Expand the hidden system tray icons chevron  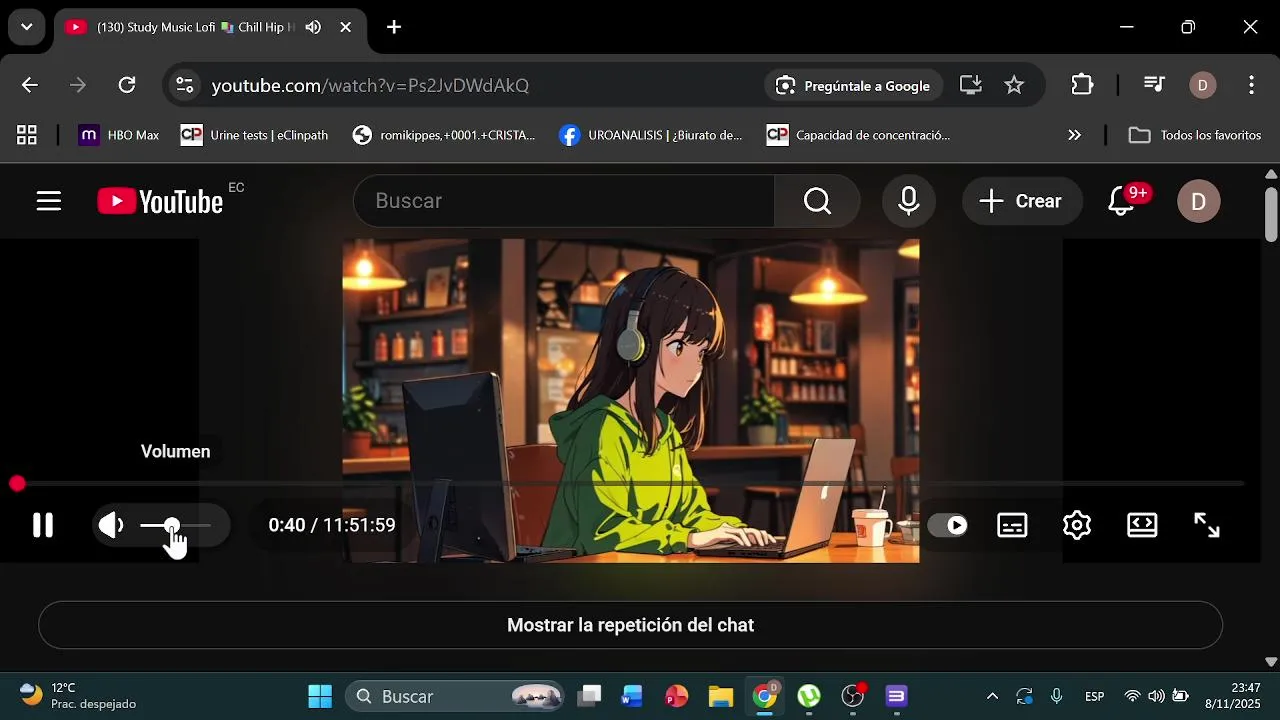coord(992,696)
